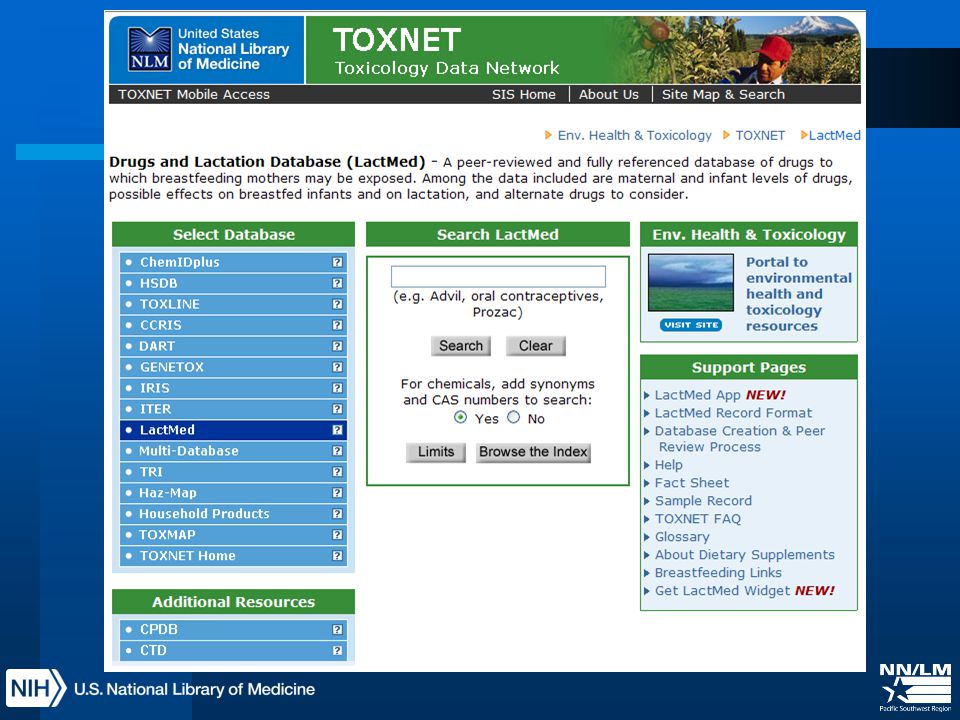The image size is (960, 720).
Task: Select HSDB database
Action: [233, 283]
